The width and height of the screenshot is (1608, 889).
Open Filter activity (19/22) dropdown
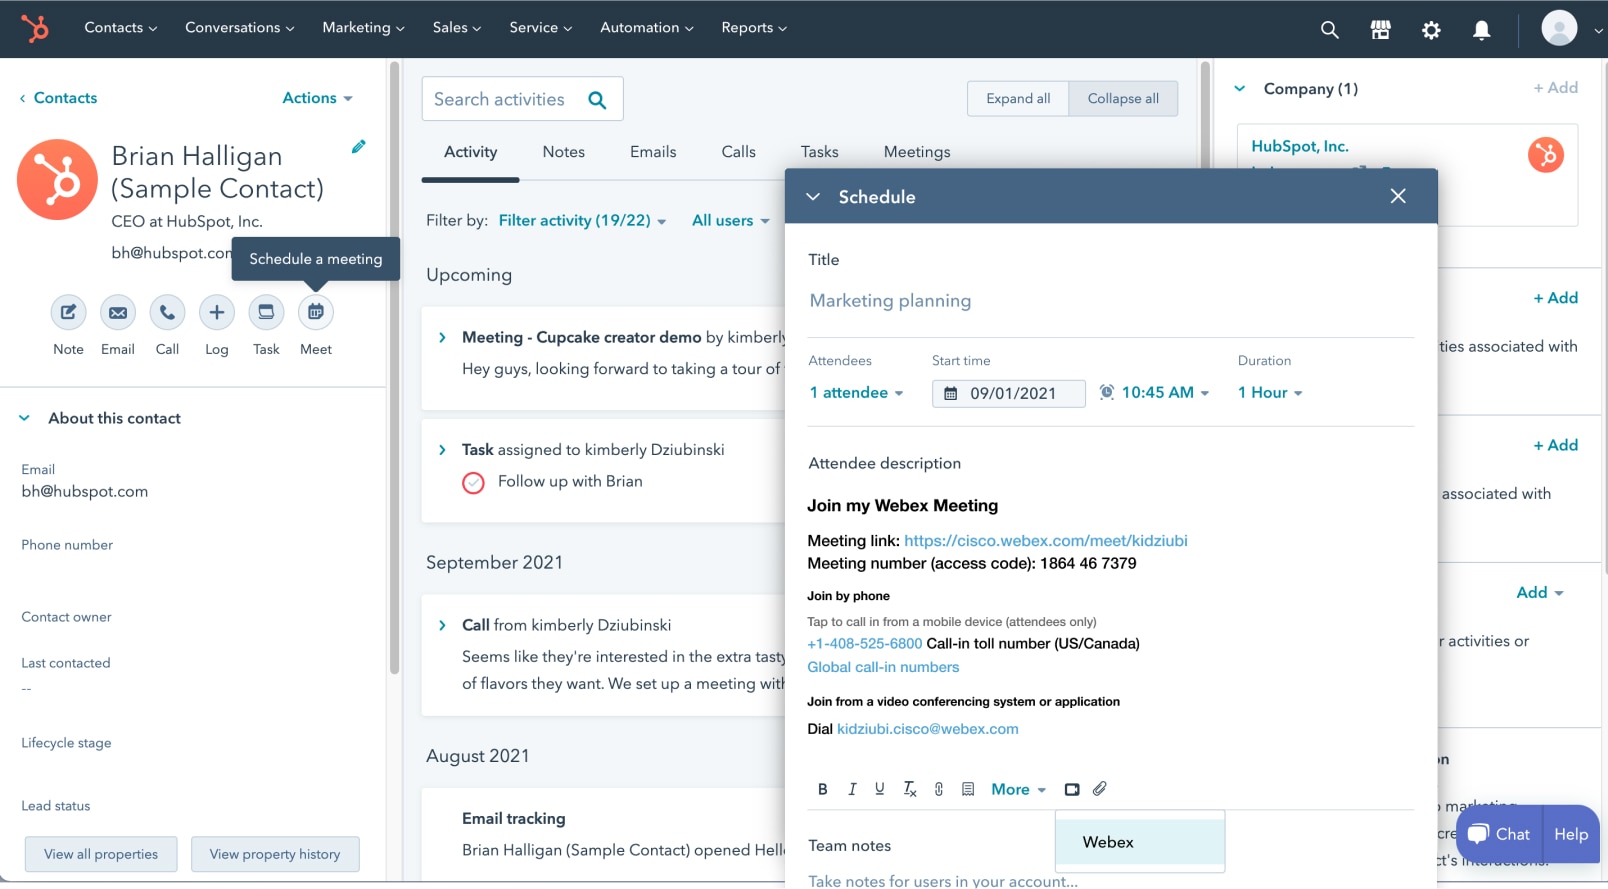point(582,221)
